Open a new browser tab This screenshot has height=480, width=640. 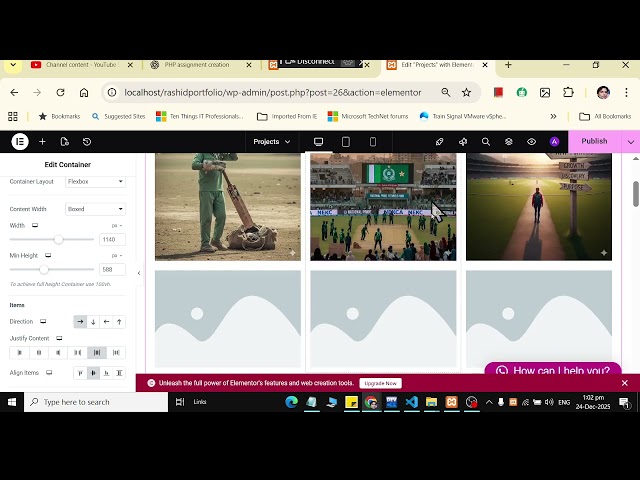(x=508, y=65)
